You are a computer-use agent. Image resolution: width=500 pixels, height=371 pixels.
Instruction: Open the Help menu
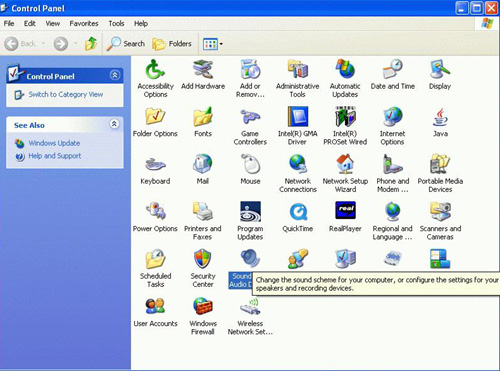[x=141, y=24]
